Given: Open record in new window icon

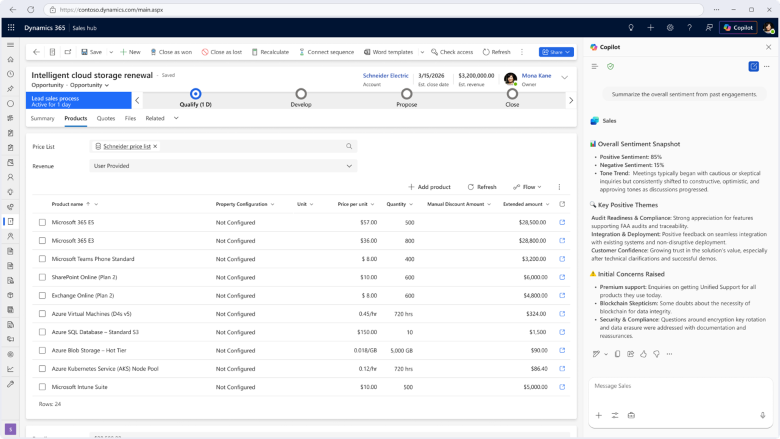Looking at the screenshot, I should (68, 52).
